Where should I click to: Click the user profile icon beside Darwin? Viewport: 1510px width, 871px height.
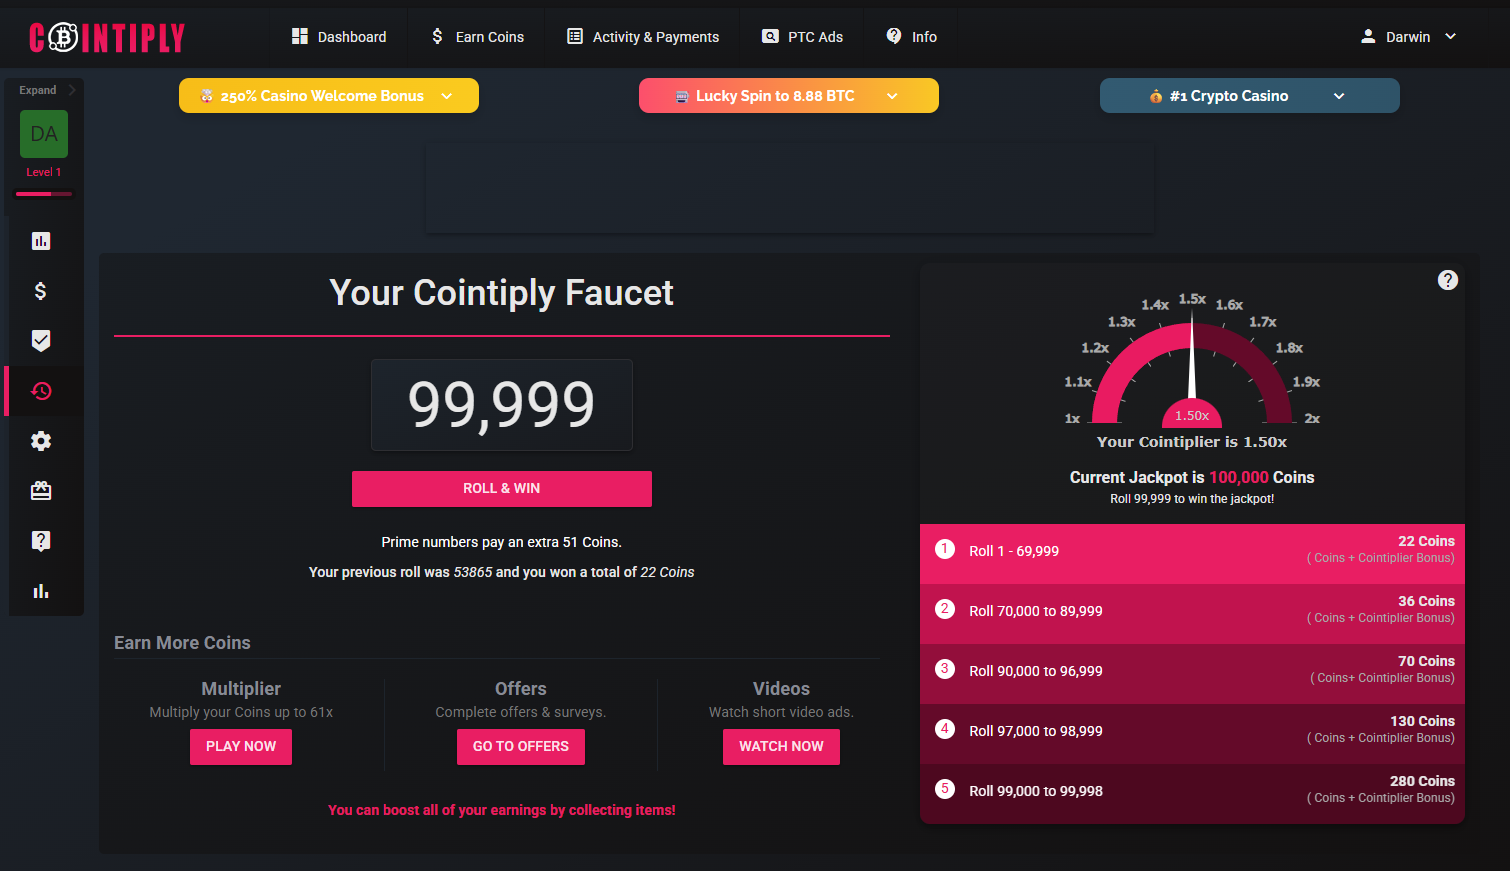point(1368,36)
